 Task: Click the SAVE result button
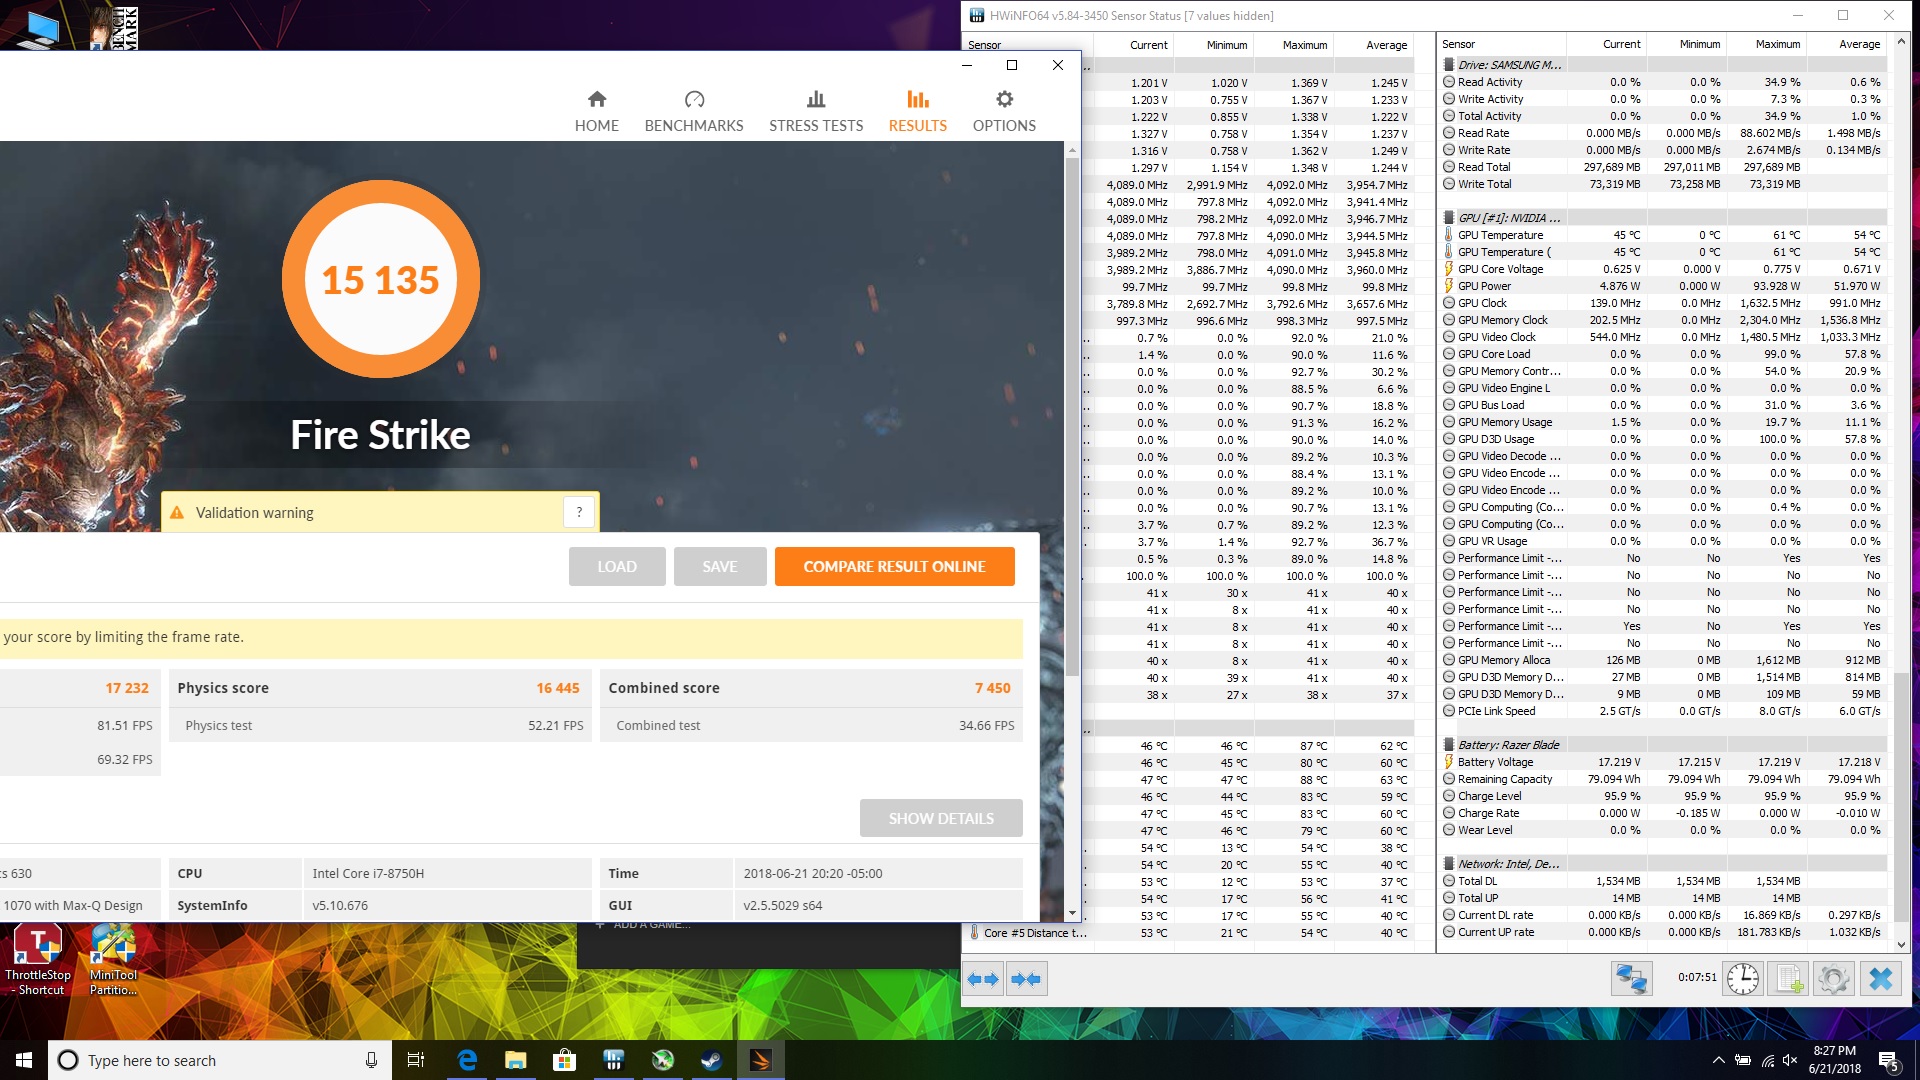[x=720, y=566]
